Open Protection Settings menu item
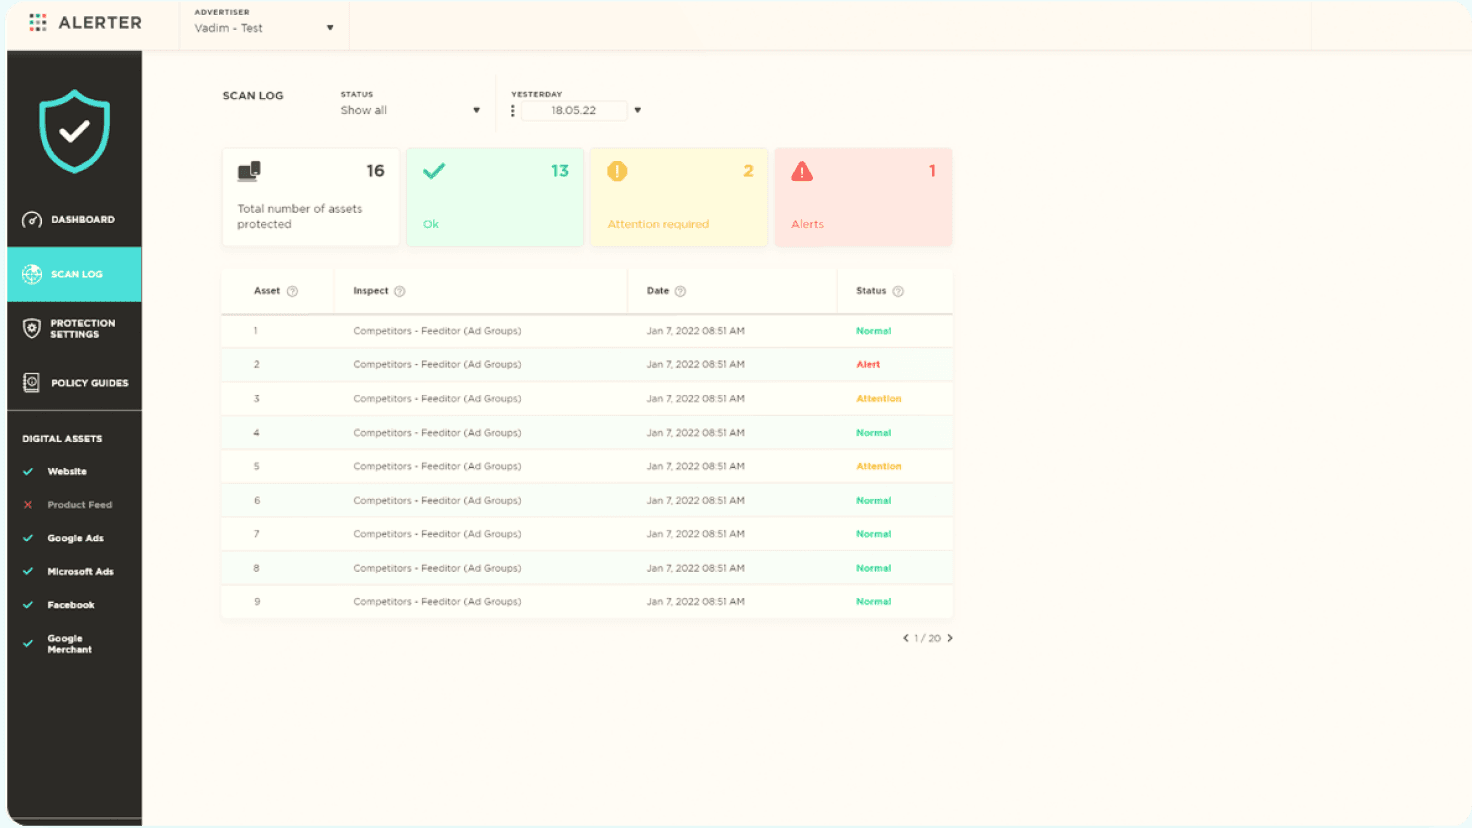1472x828 pixels. (x=74, y=329)
